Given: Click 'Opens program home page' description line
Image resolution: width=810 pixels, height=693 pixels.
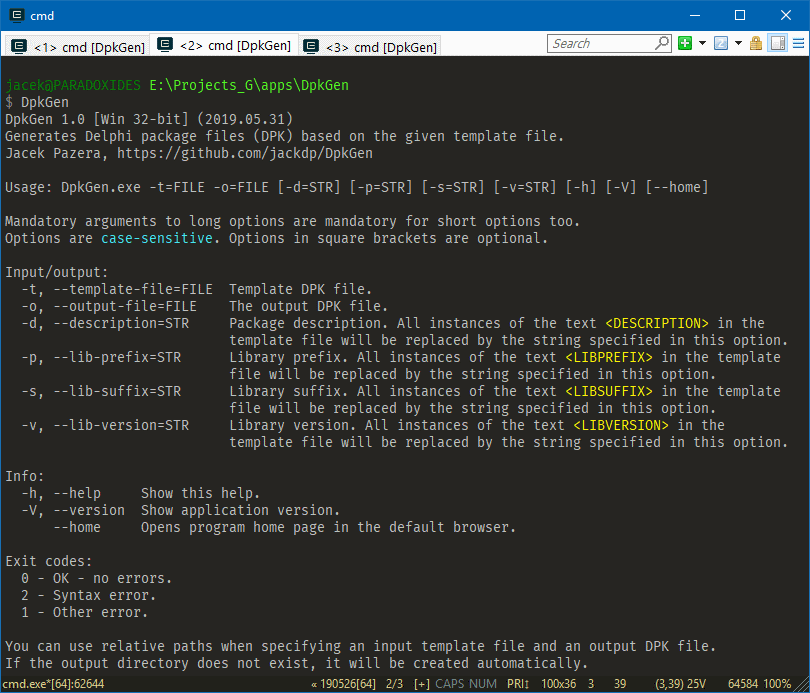Looking at the screenshot, I should [329, 527].
